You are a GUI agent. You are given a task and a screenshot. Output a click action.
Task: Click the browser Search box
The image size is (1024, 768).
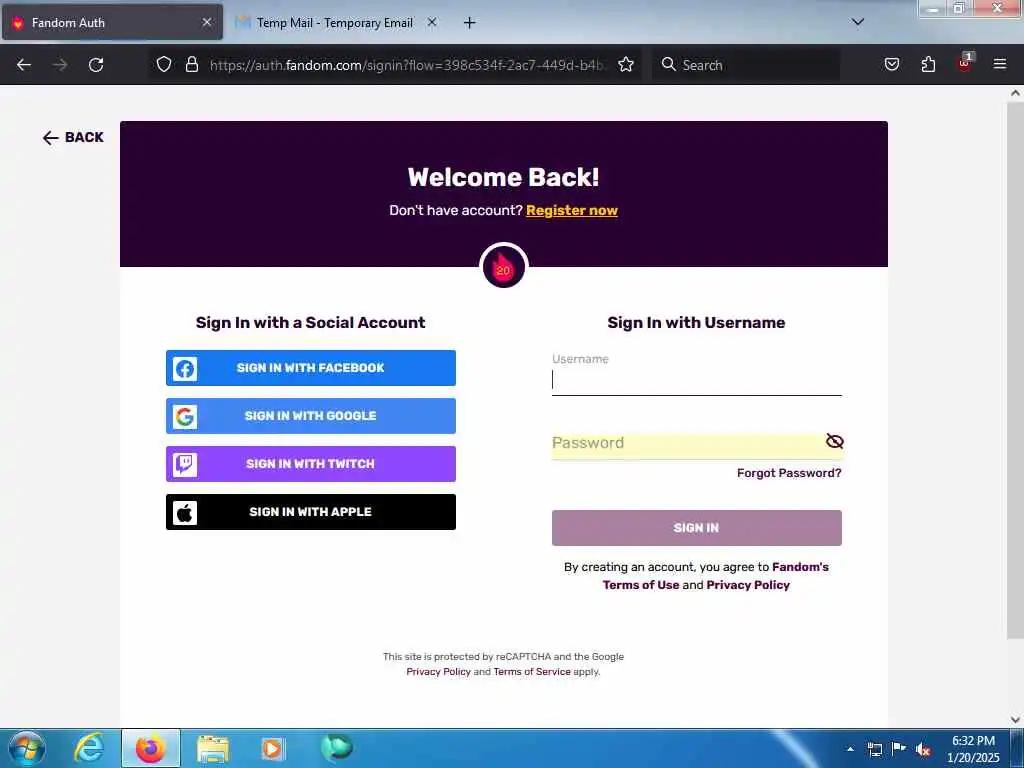pos(746,65)
